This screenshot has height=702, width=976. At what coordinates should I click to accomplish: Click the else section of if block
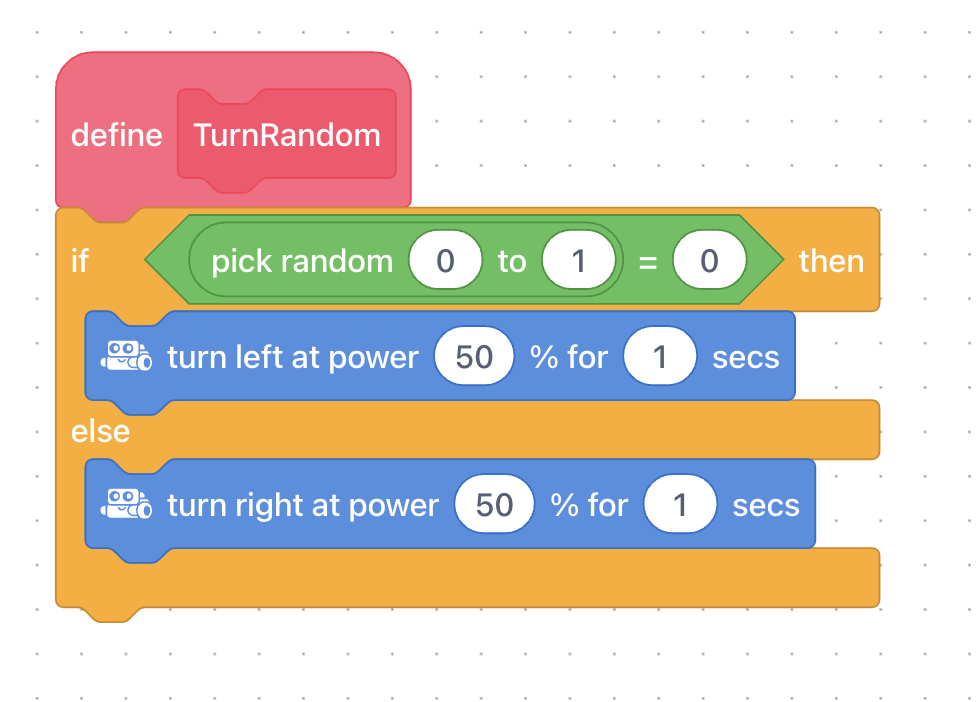(x=100, y=431)
